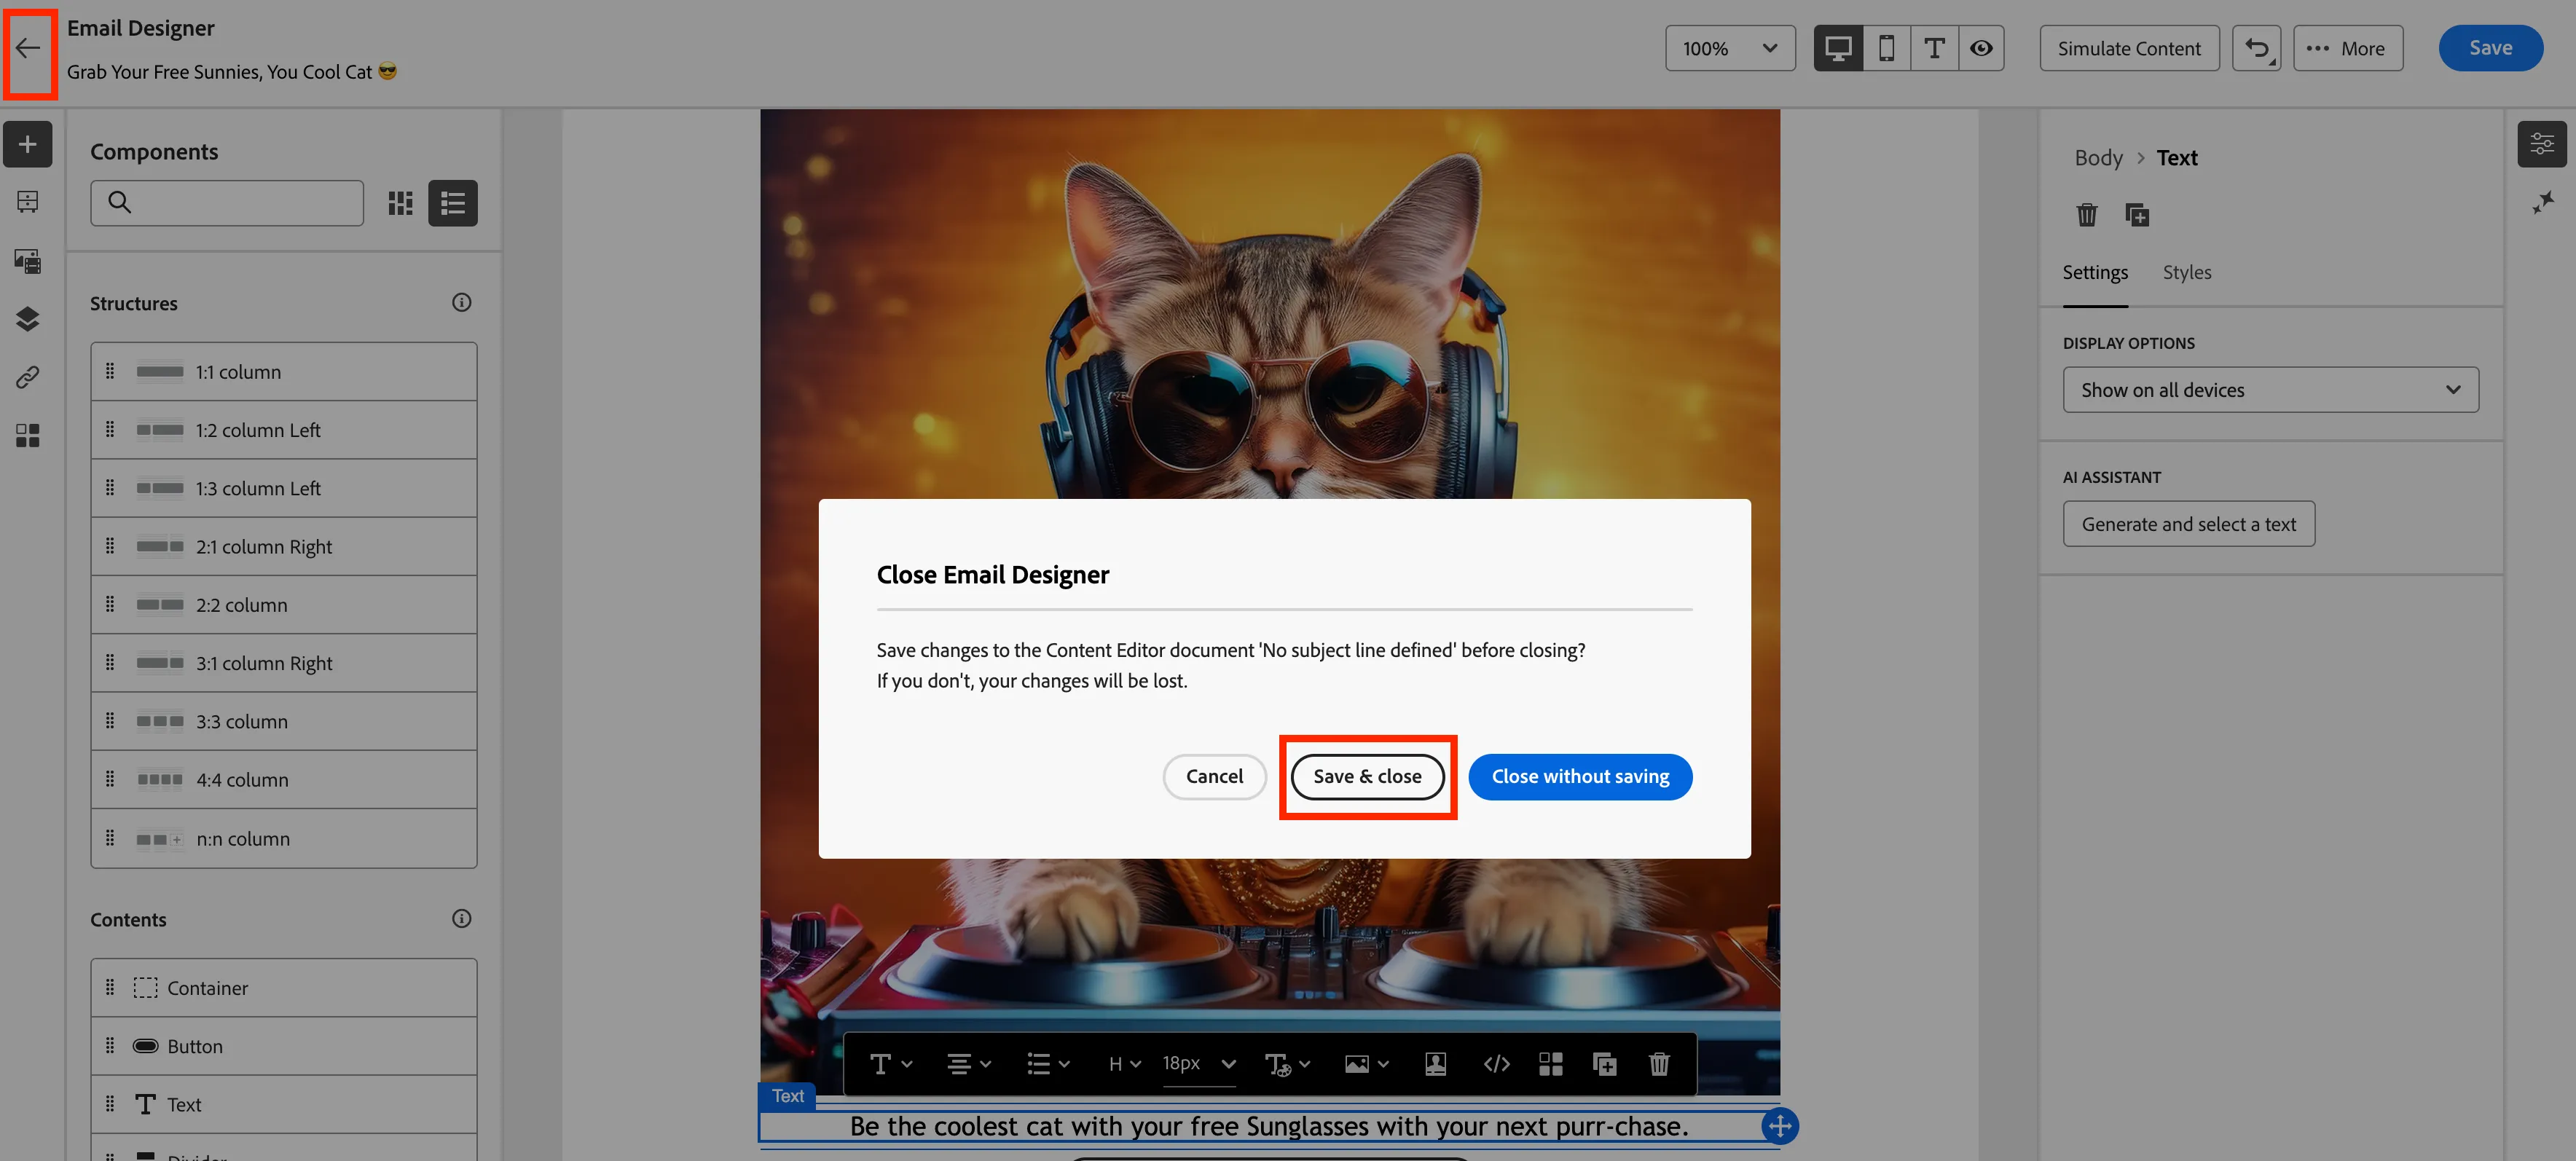Image resolution: width=2576 pixels, height=1161 pixels.
Task: Switch to the Settings tab
Action: (2095, 272)
